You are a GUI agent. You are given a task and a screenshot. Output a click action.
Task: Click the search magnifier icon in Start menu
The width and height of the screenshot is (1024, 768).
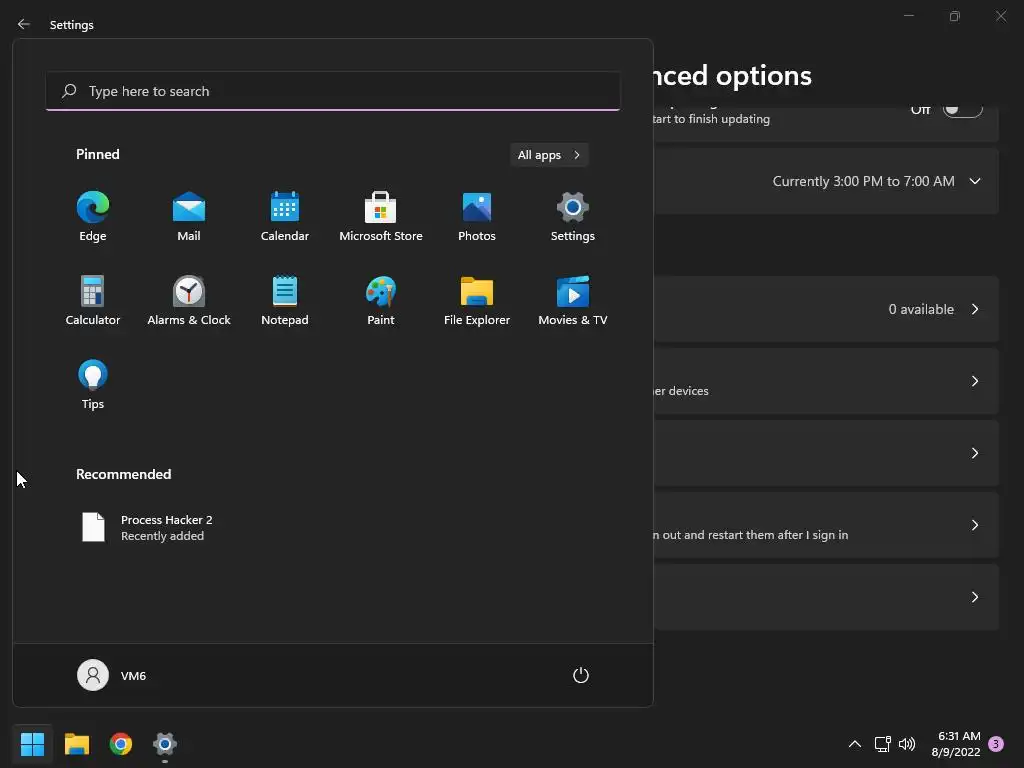[69, 91]
